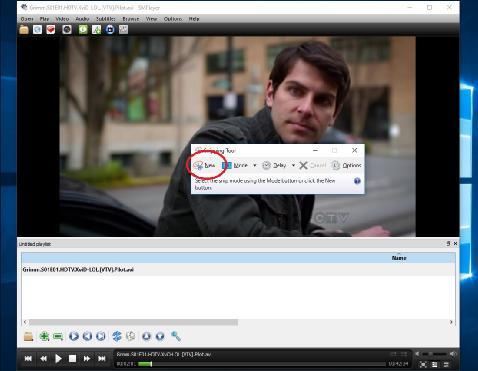
Task: Click the playlist horizontal scrollbar
Action: pos(133,322)
